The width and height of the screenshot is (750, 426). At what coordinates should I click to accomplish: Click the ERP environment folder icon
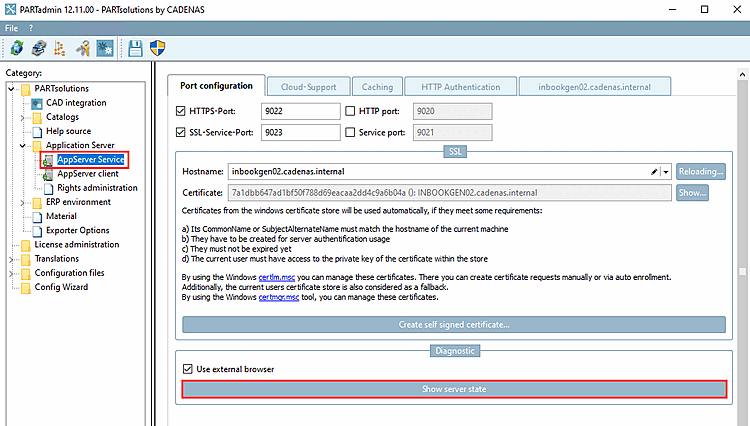[37, 203]
